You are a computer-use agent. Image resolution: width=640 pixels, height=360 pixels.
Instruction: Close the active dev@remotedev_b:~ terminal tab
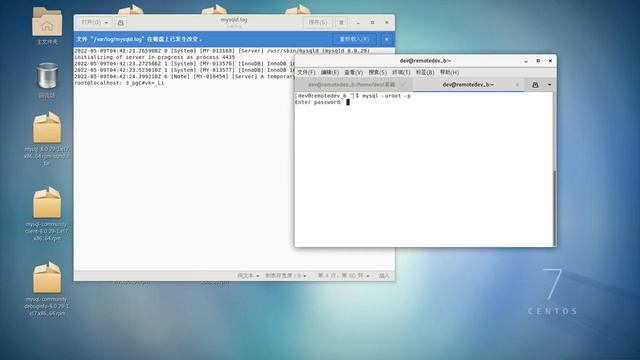517,84
